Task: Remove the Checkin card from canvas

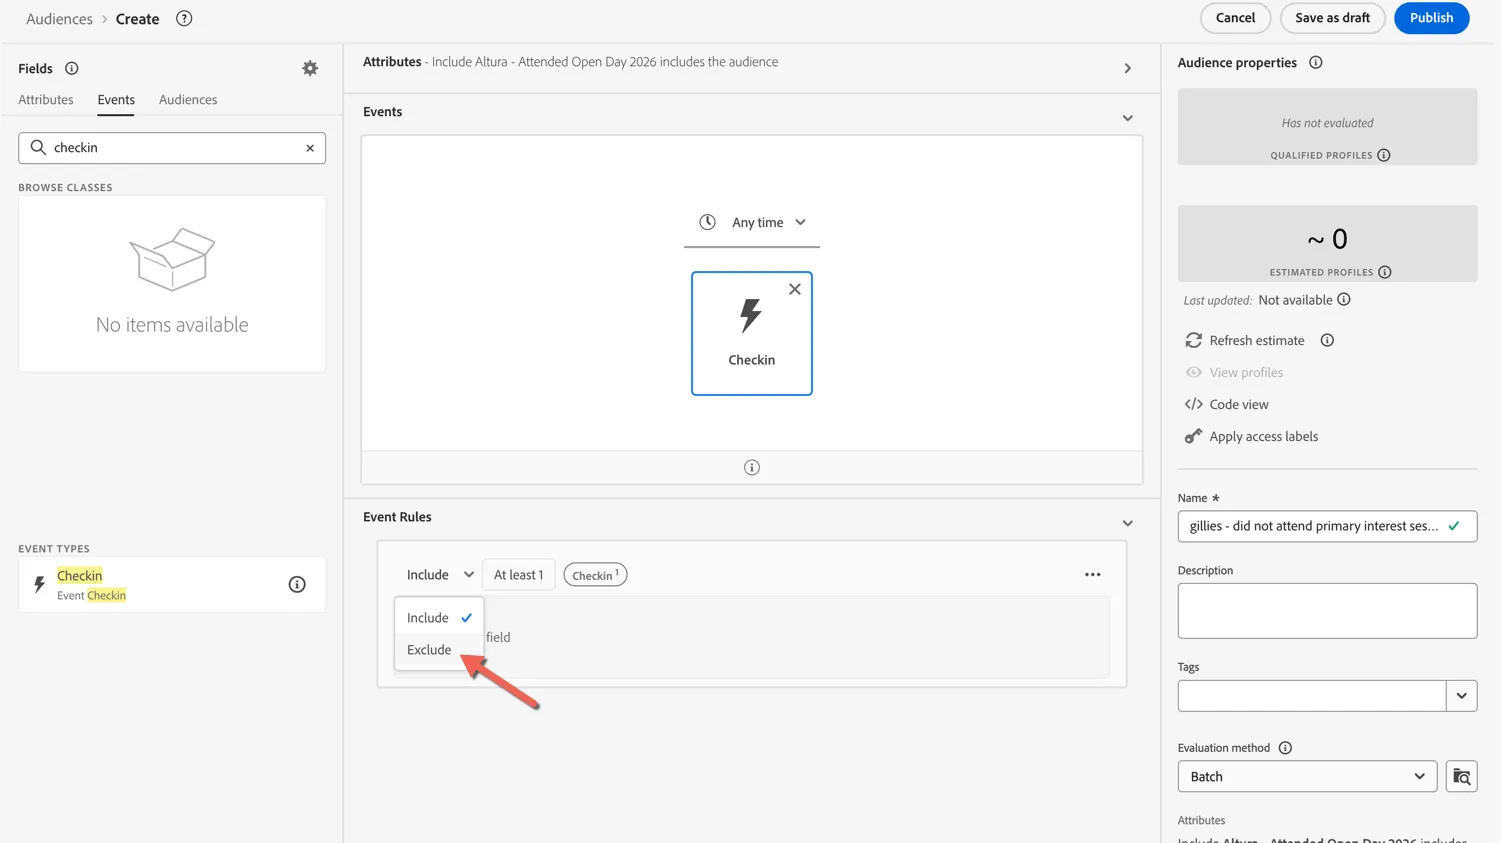Action: click(795, 289)
